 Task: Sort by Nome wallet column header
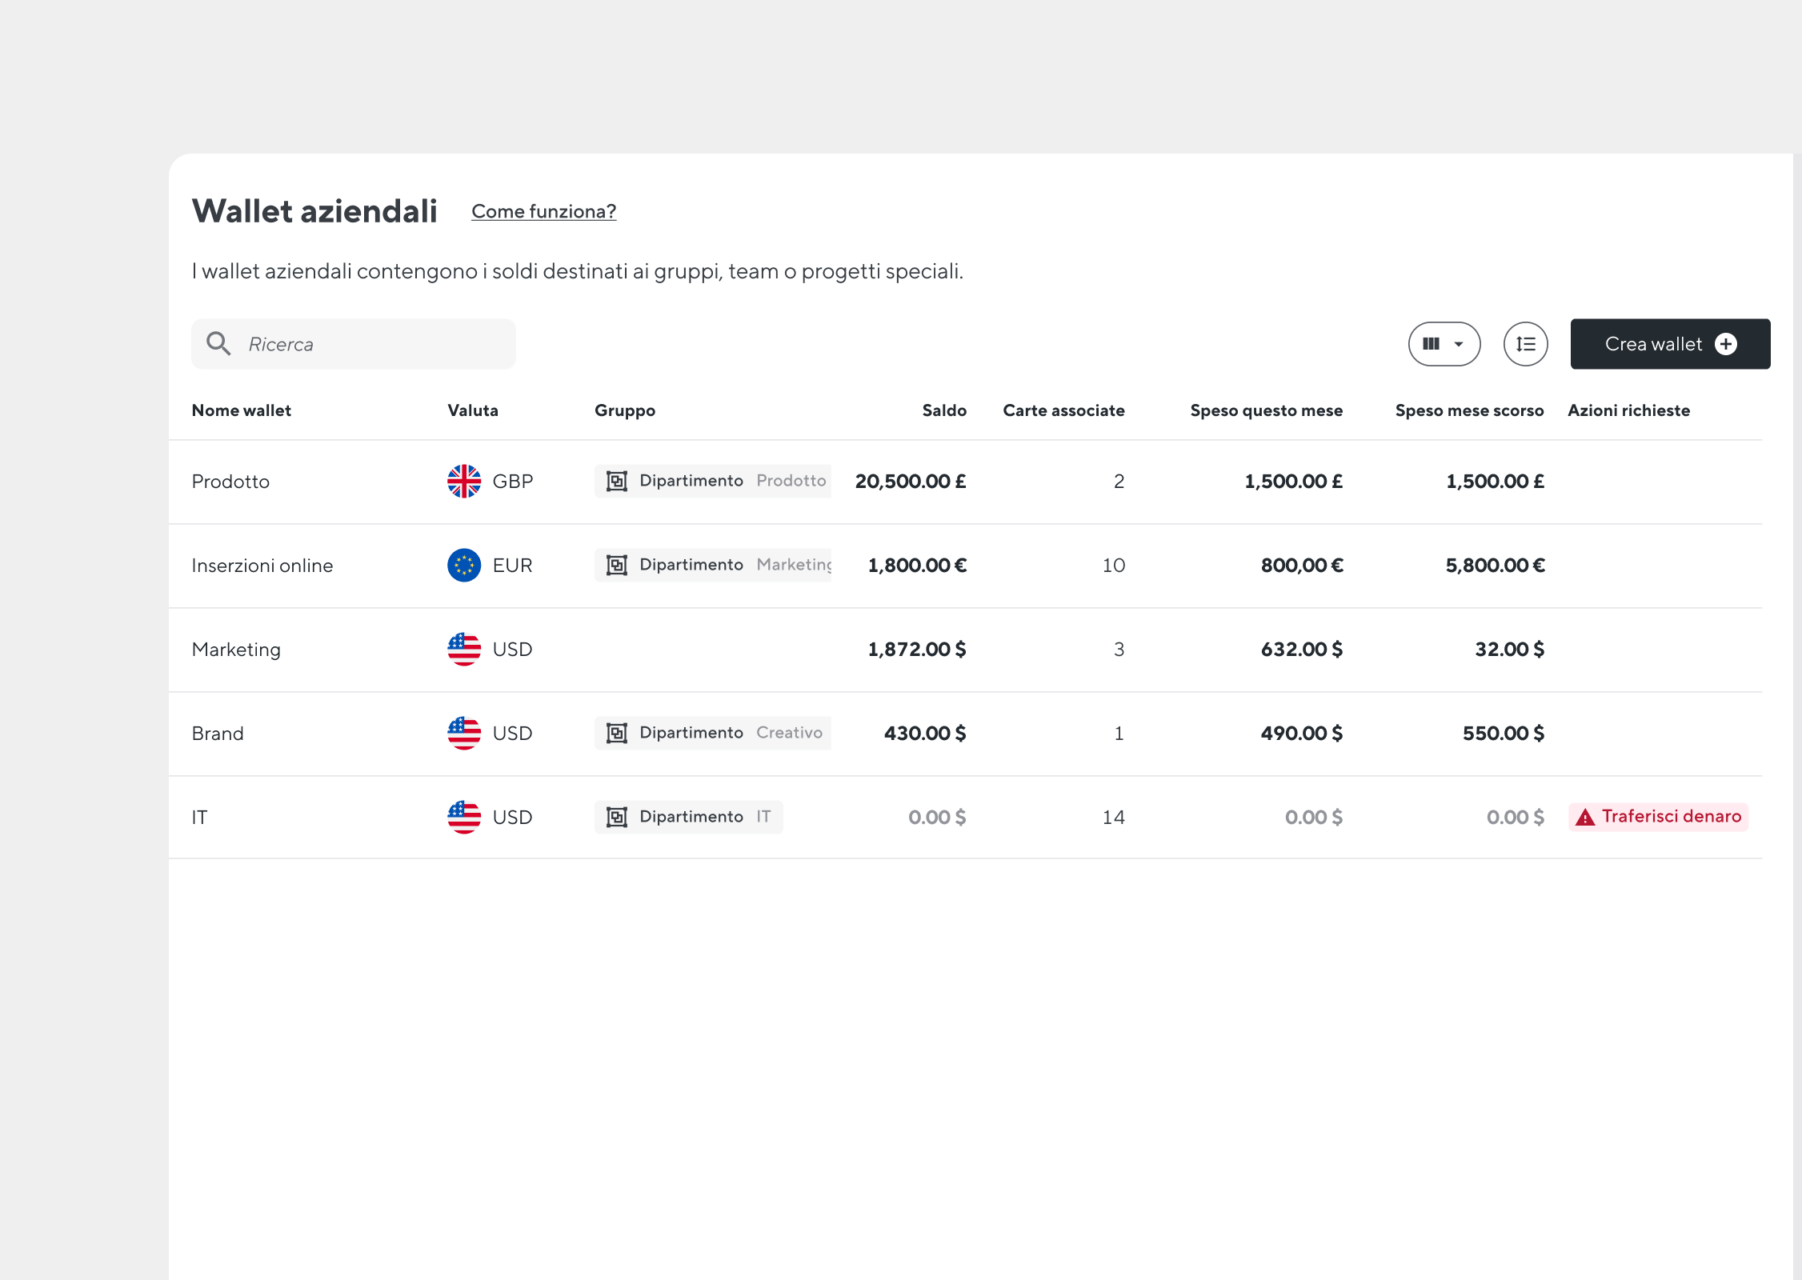[x=241, y=410]
